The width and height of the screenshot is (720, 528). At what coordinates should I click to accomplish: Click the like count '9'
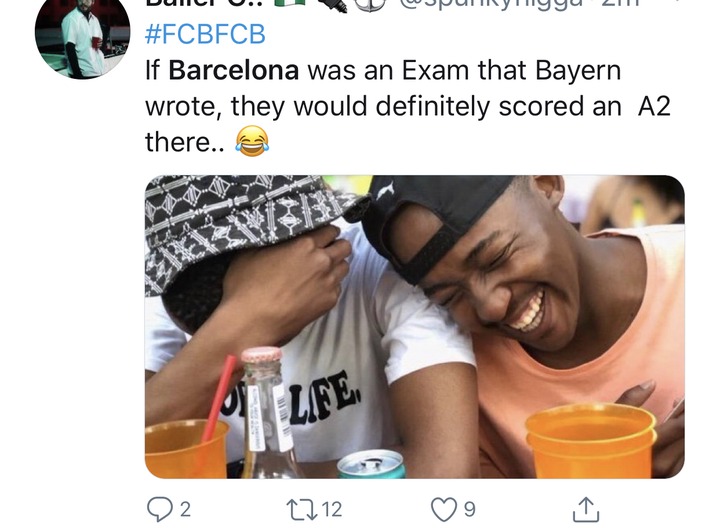[469, 510]
